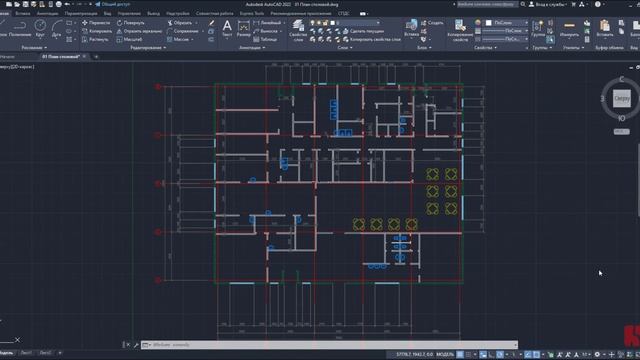Expand the Слои panel dropdown

(x=345, y=48)
